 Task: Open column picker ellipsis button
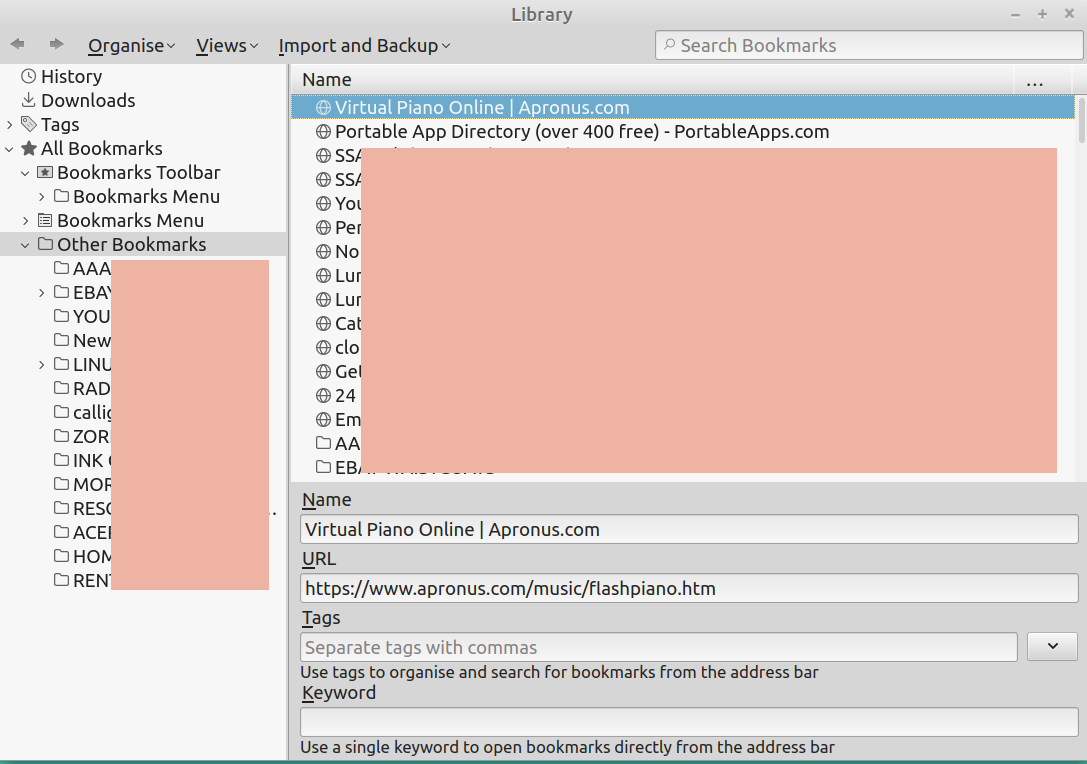[x=1034, y=80]
